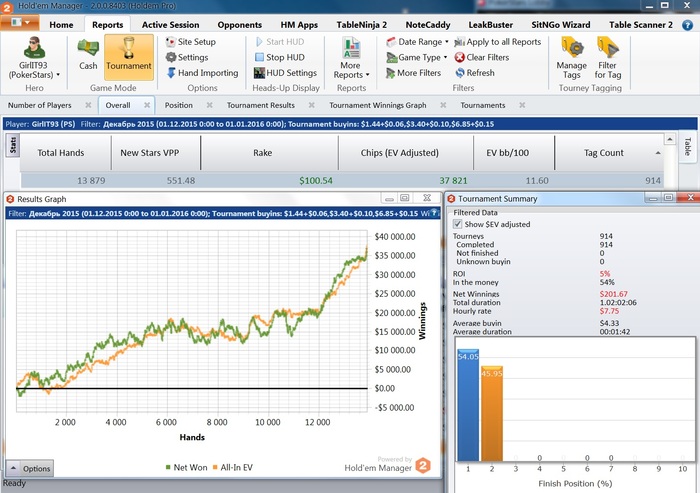The height and width of the screenshot is (493, 700).
Task: Click the blue first-place finish bar
Action: [468, 405]
